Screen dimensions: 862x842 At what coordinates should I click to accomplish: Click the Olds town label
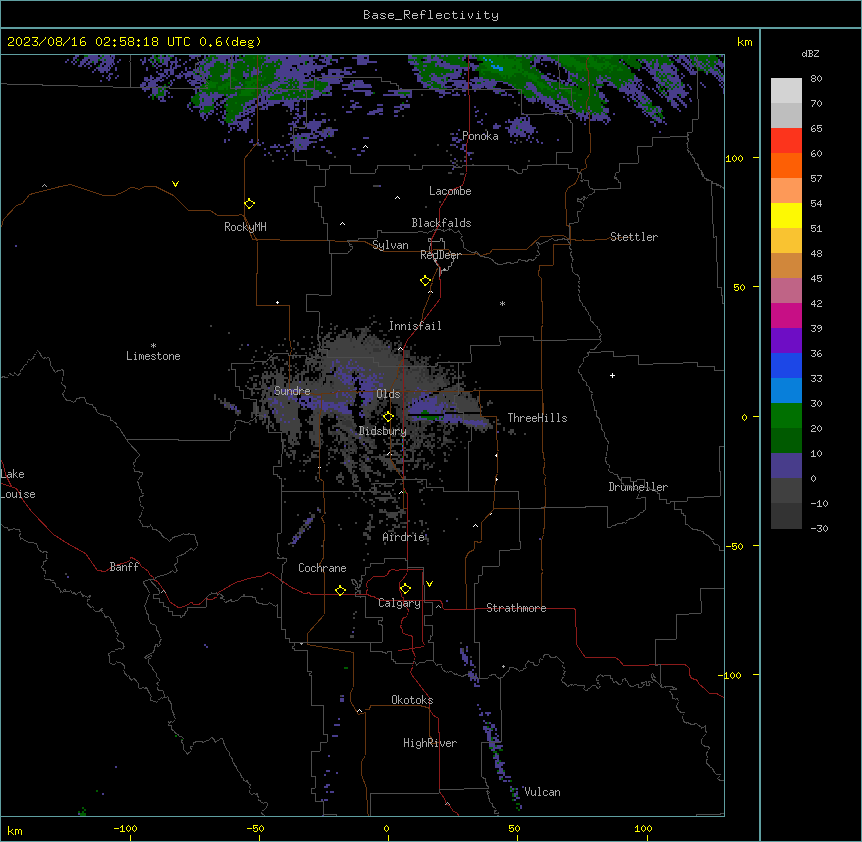[x=388, y=394]
